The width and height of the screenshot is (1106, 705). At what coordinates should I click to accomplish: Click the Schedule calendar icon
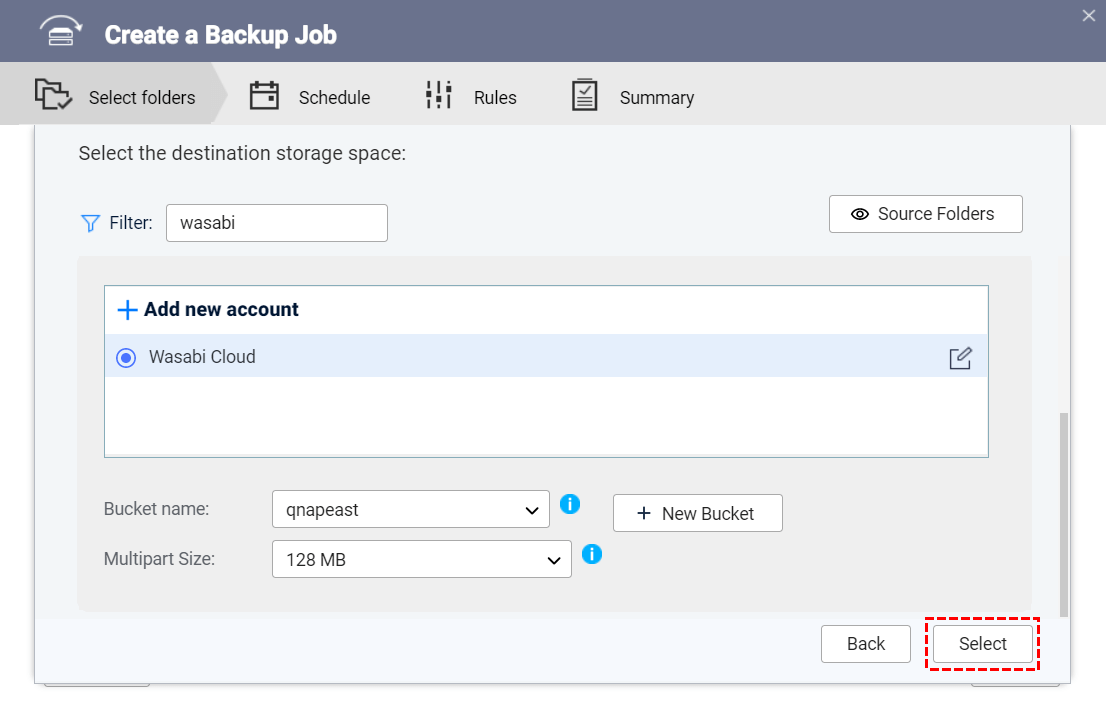coord(264,95)
